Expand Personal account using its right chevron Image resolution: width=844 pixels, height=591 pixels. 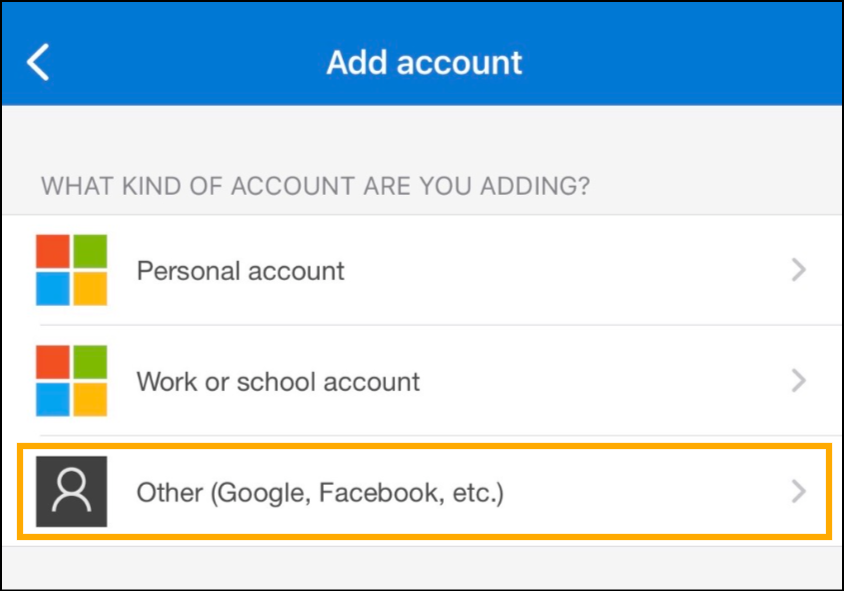[x=798, y=270]
